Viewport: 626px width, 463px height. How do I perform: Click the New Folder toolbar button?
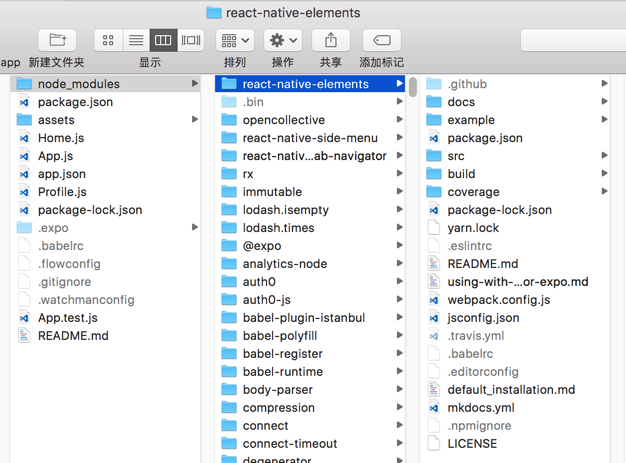57,40
